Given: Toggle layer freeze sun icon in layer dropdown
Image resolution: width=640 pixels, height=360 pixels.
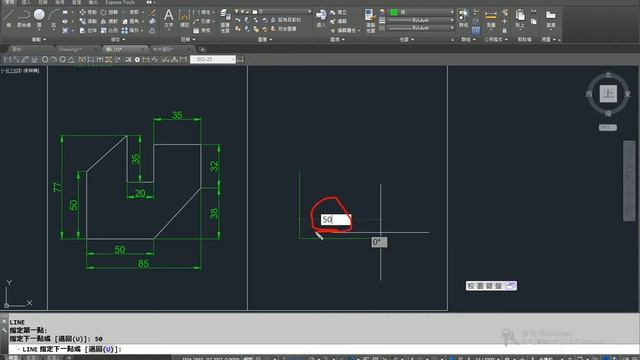Looking at the screenshot, I should [x=242, y=11].
